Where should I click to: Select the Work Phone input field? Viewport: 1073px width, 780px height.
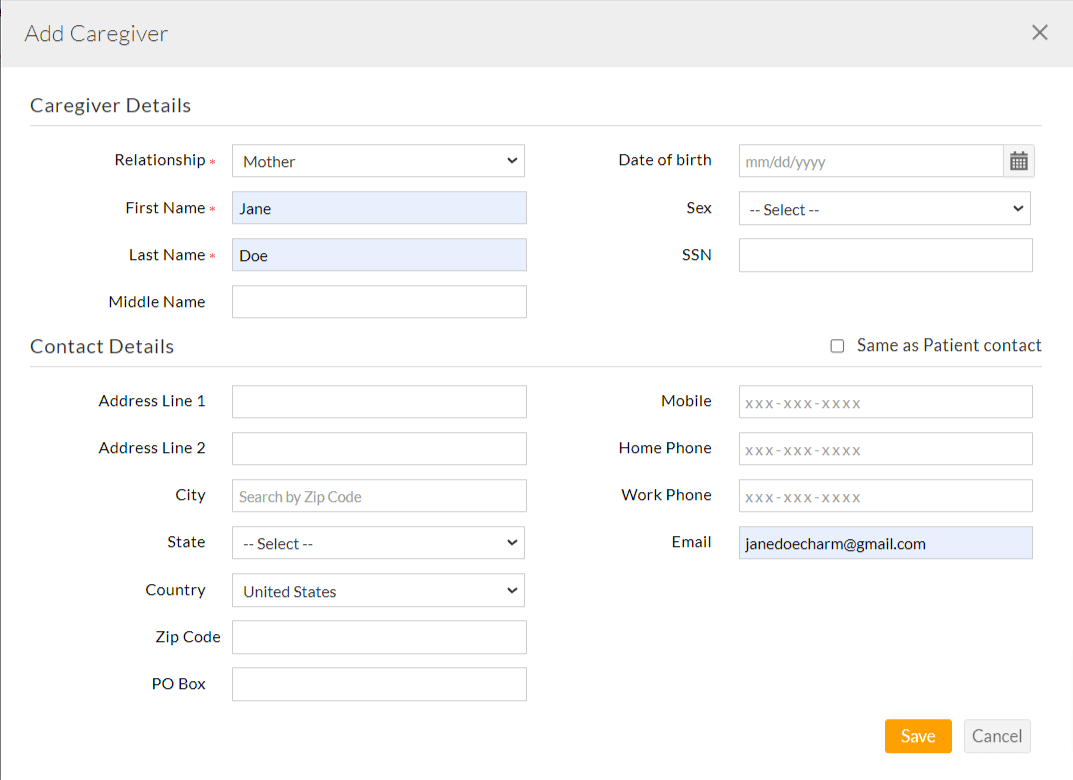tap(885, 496)
